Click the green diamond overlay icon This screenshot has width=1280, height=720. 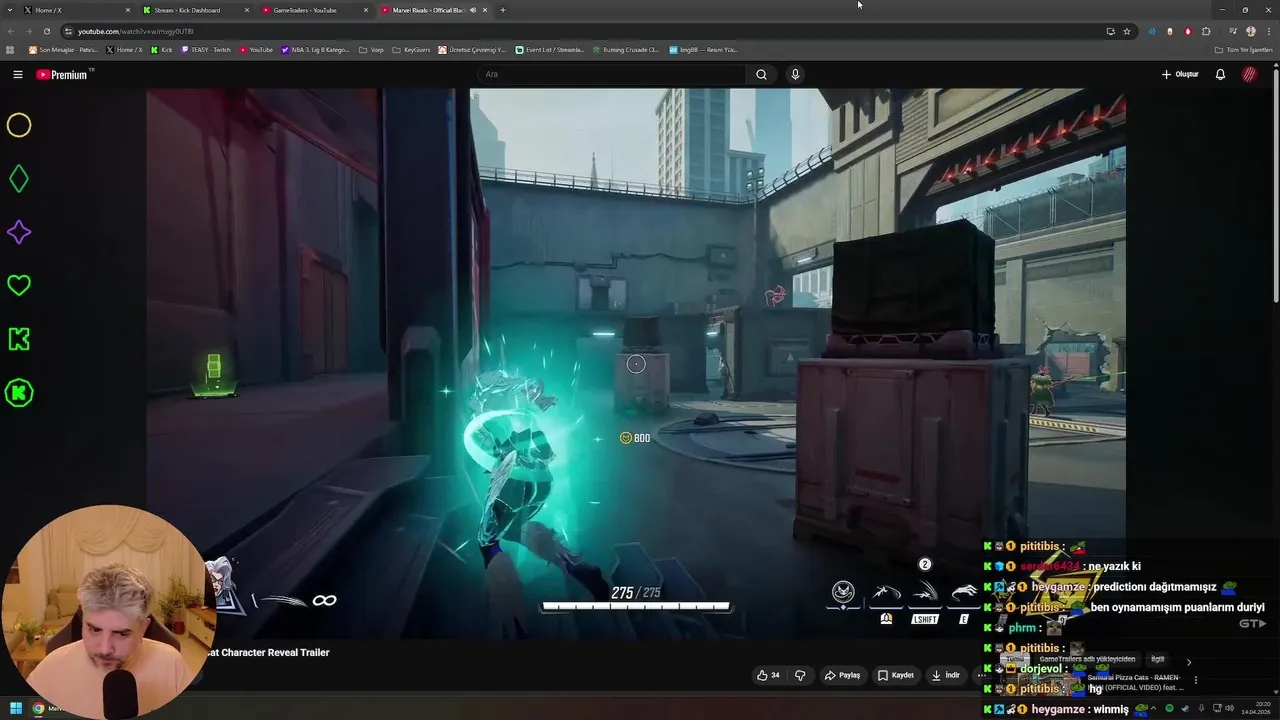point(19,179)
